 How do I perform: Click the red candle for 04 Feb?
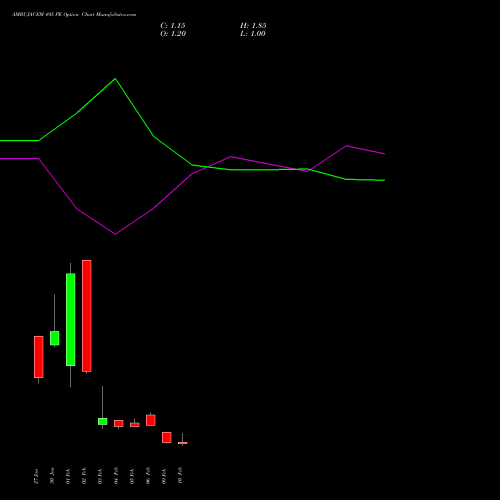[x=119, y=423]
